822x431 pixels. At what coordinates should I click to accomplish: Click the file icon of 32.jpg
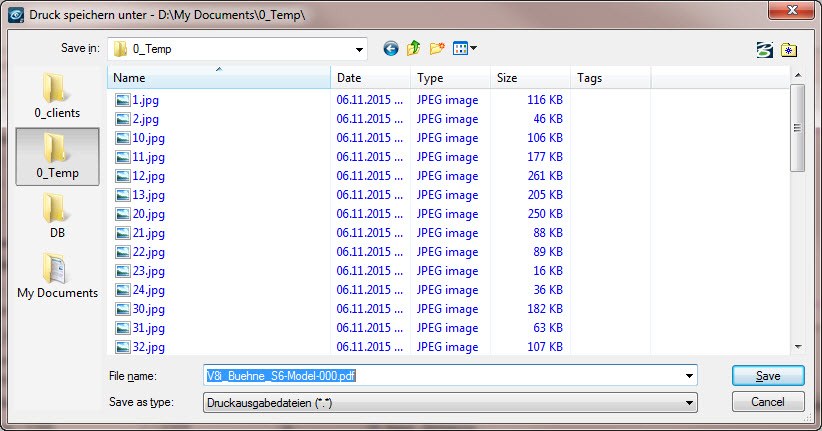click(123, 347)
